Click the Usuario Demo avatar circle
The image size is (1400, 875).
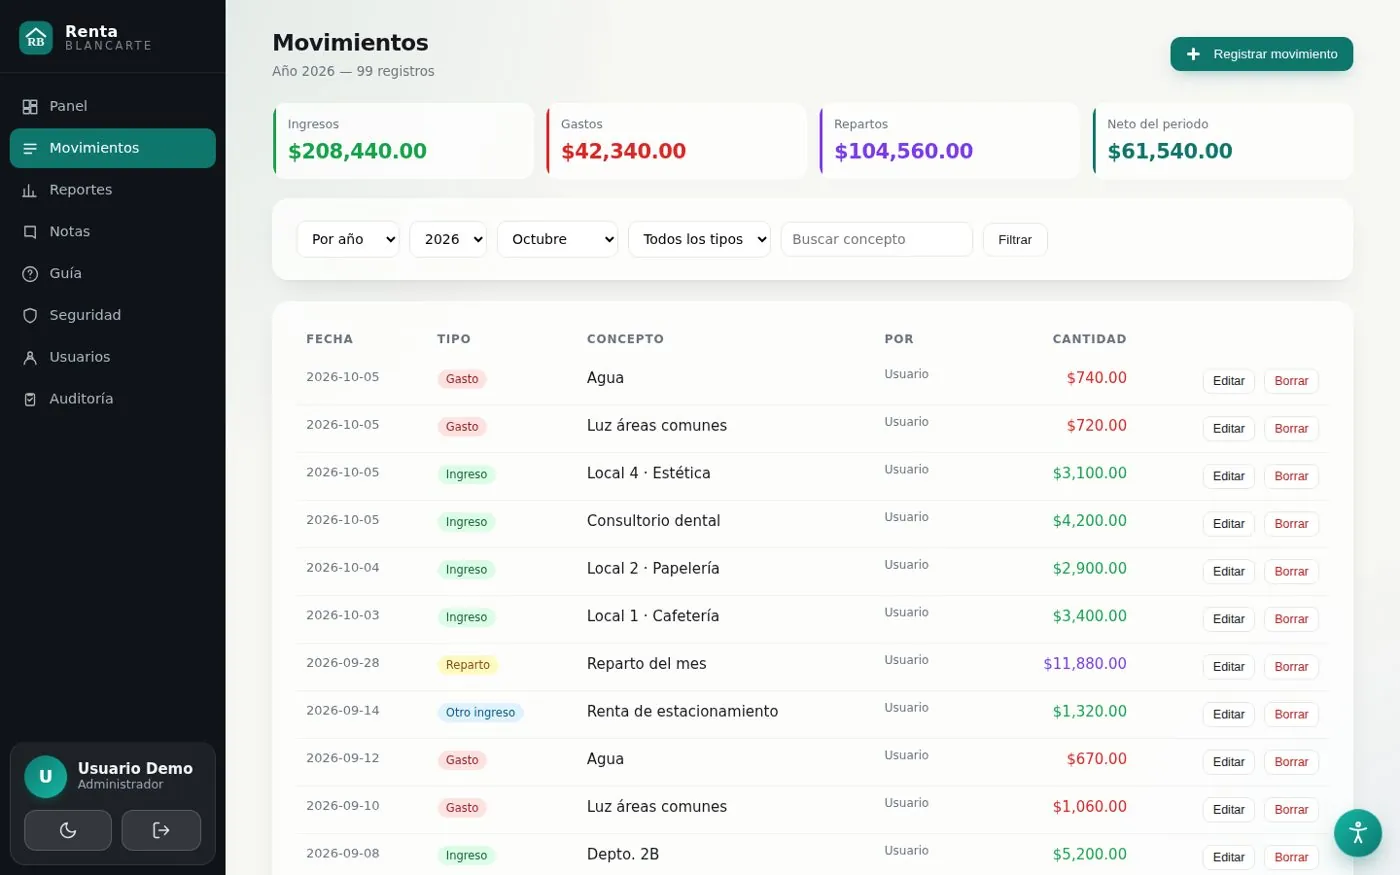coord(45,777)
